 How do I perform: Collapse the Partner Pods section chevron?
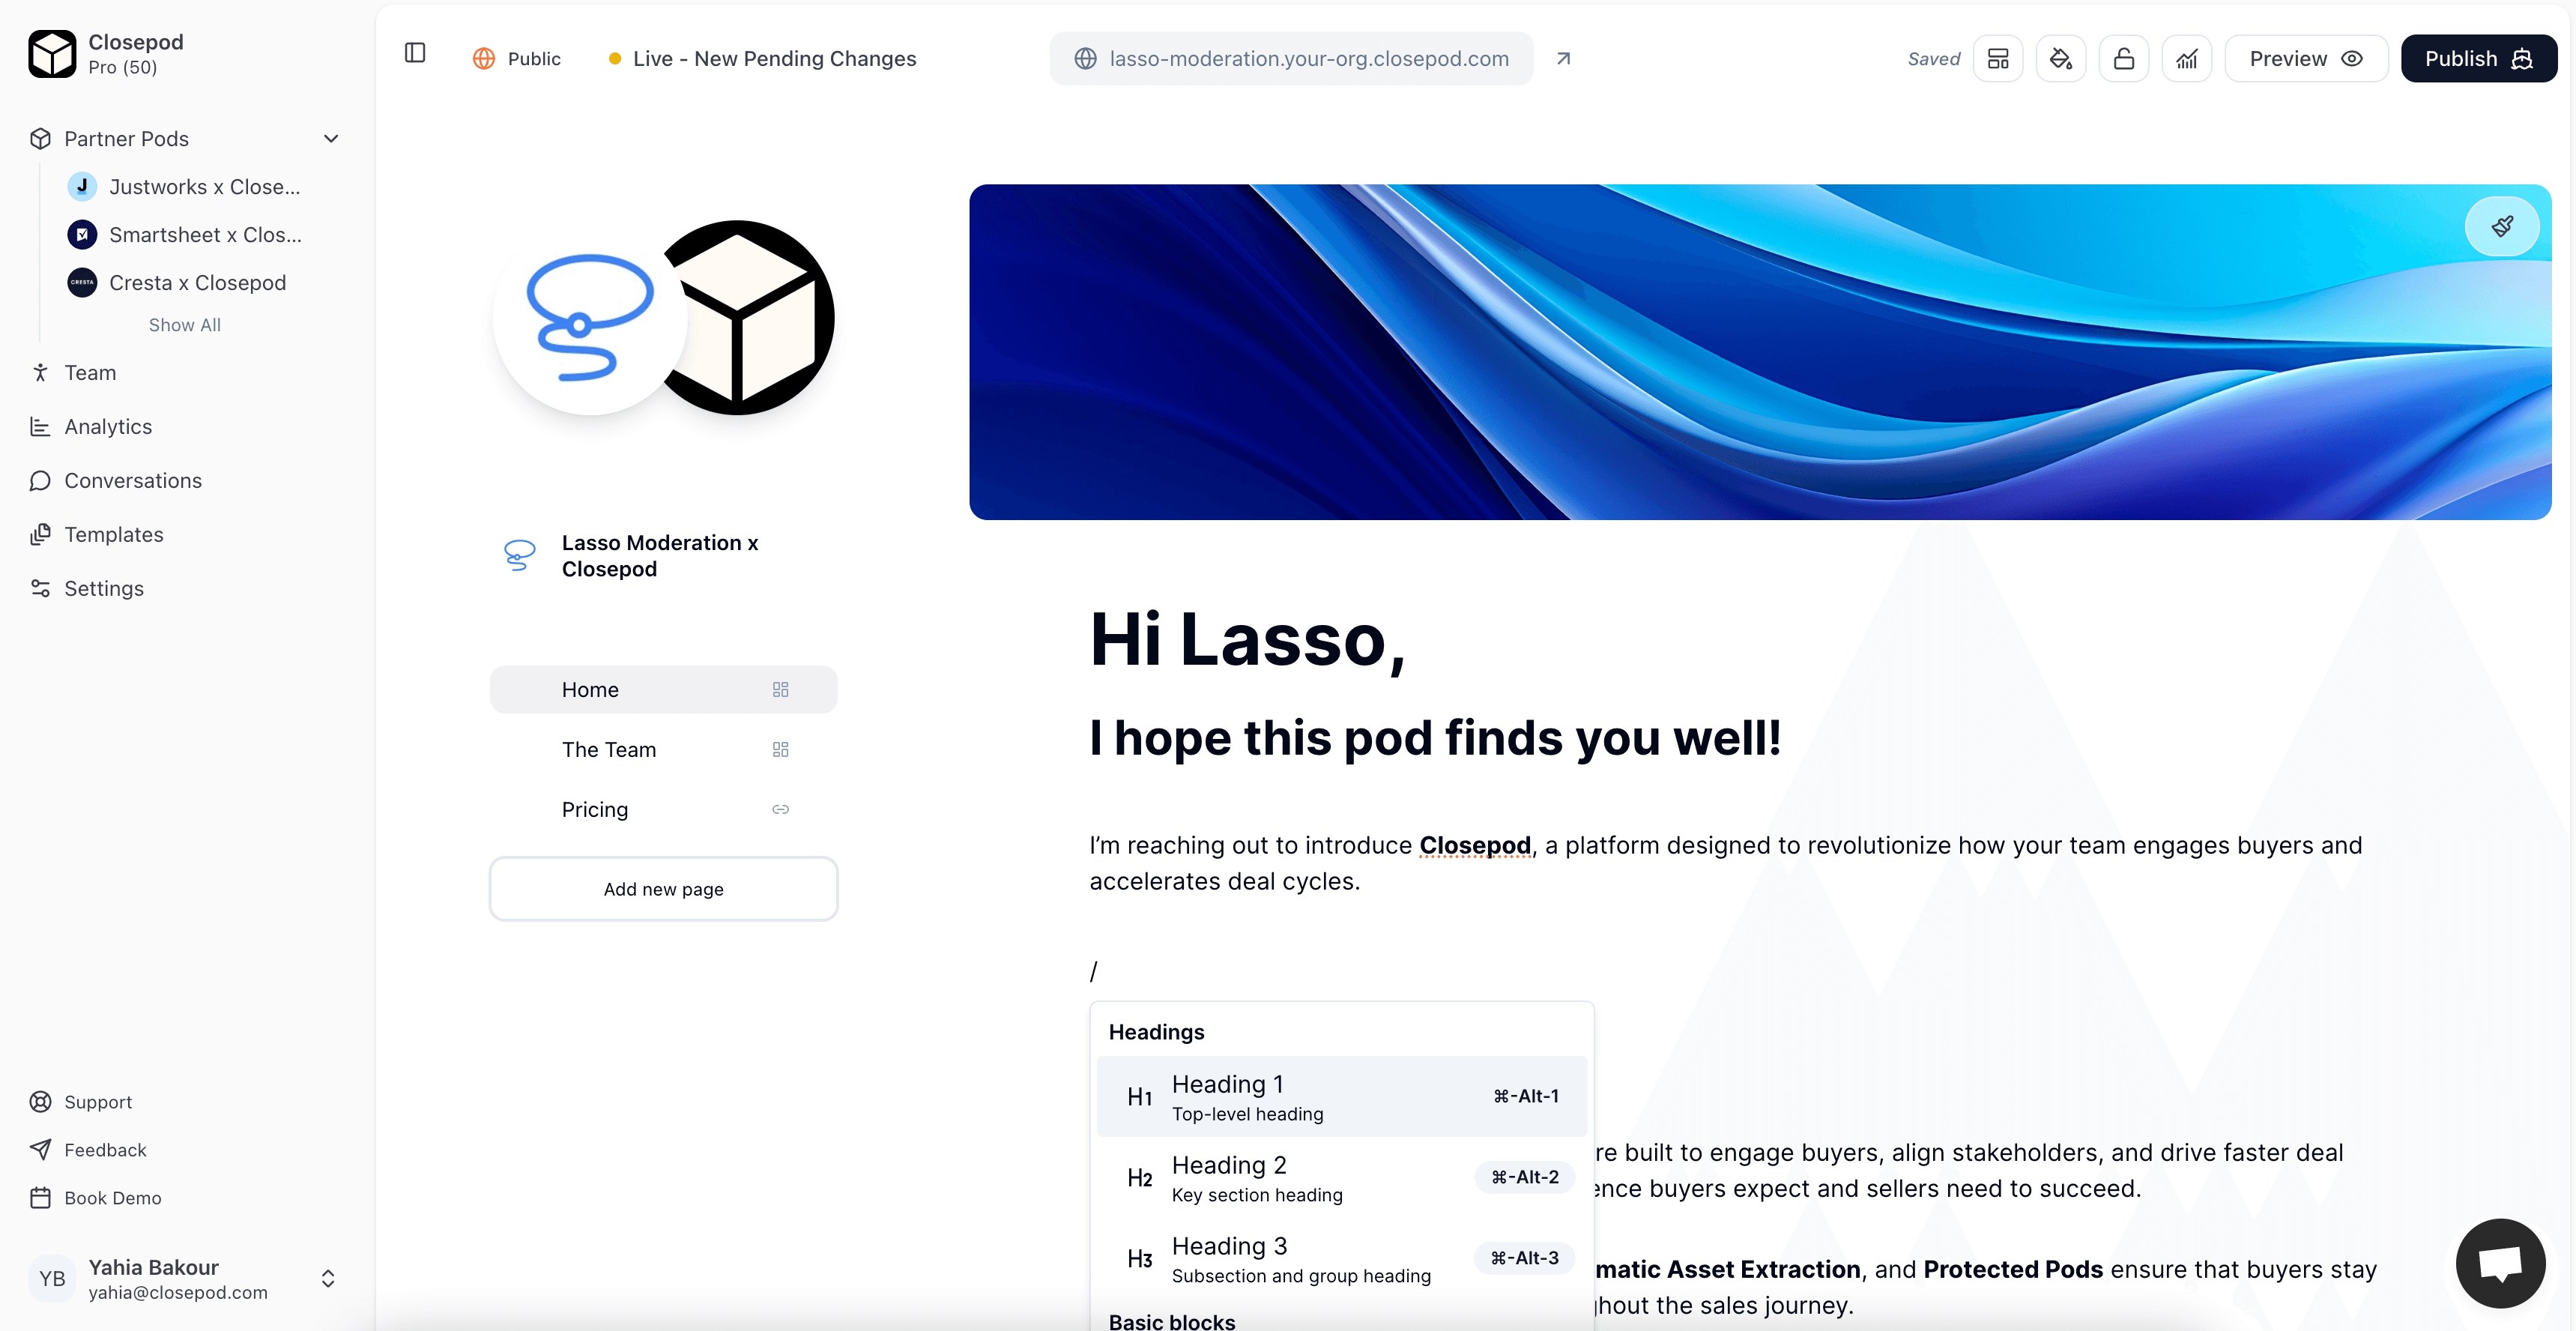[x=331, y=139]
